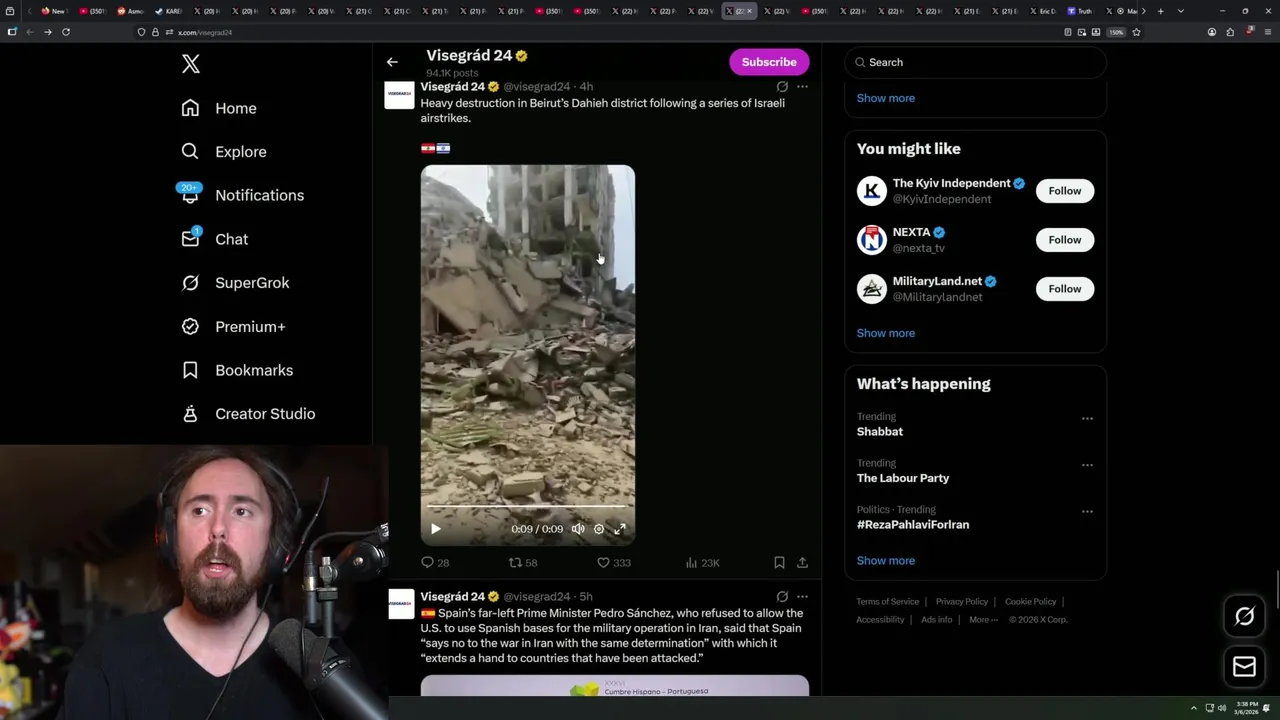Viewport: 1280px width, 720px height.
Task: Open more menu on the Beirut post
Action: pos(802,87)
